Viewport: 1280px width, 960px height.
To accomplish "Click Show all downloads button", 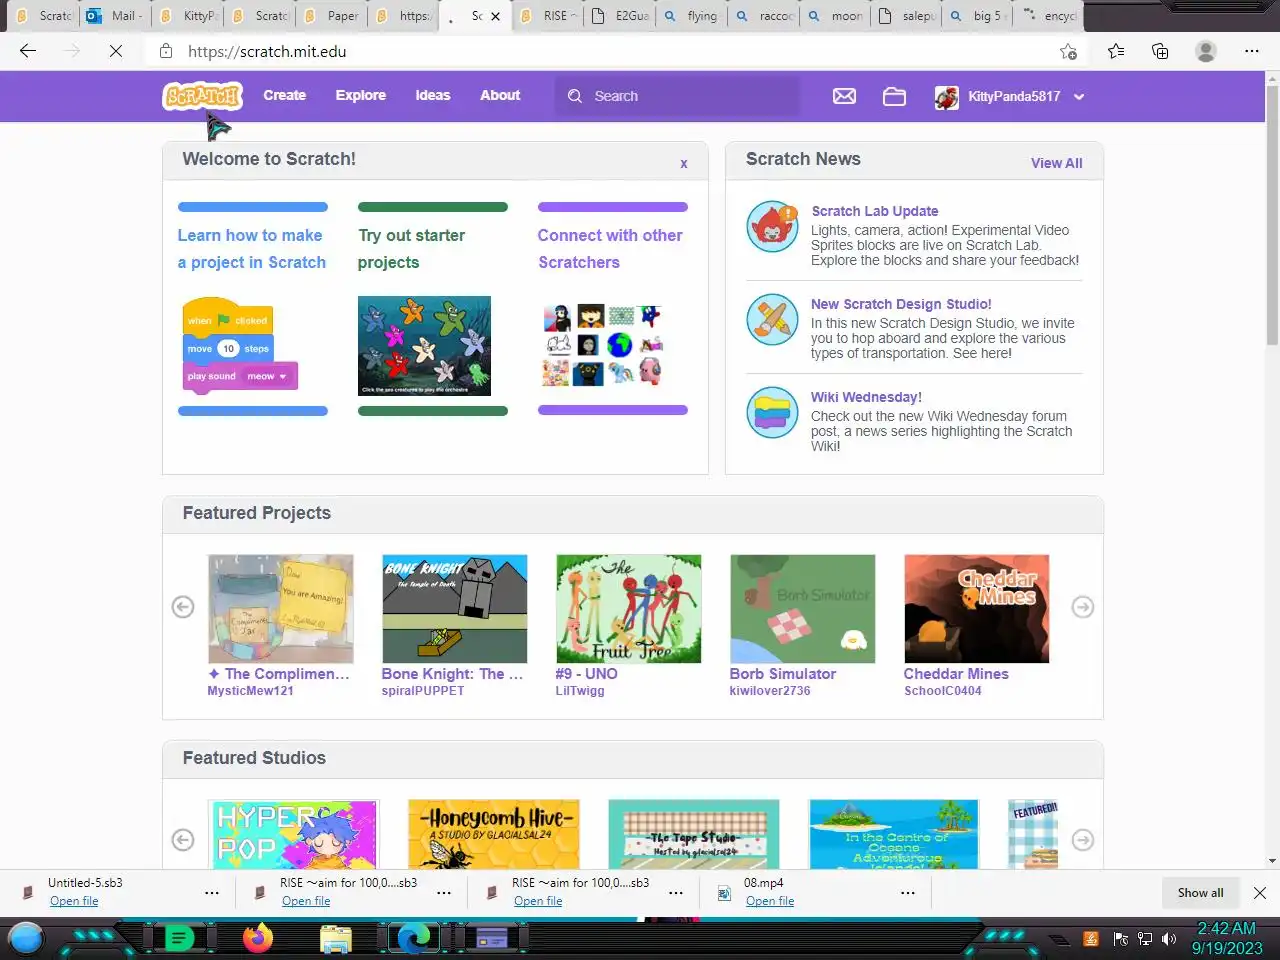I will [1200, 893].
